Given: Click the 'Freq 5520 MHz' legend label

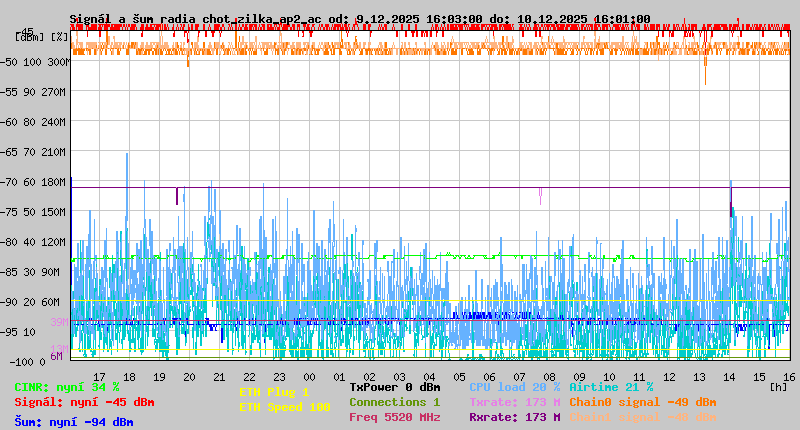Looking at the screenshot, I should click(x=394, y=417).
